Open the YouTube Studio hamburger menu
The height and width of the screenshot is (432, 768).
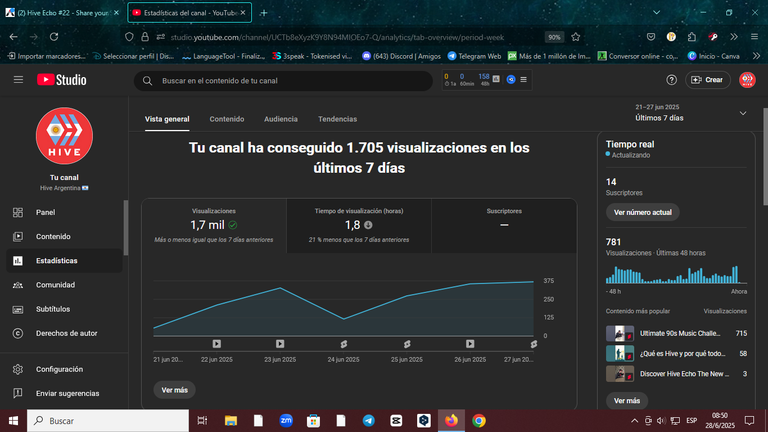pos(18,79)
